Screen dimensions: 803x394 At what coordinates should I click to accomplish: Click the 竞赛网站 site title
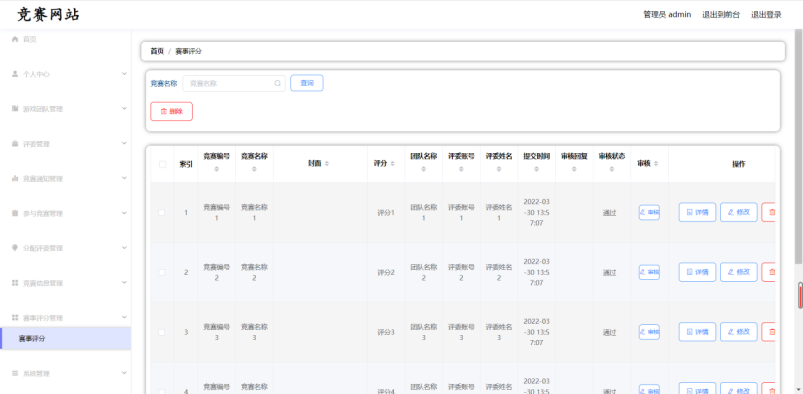click(49, 14)
